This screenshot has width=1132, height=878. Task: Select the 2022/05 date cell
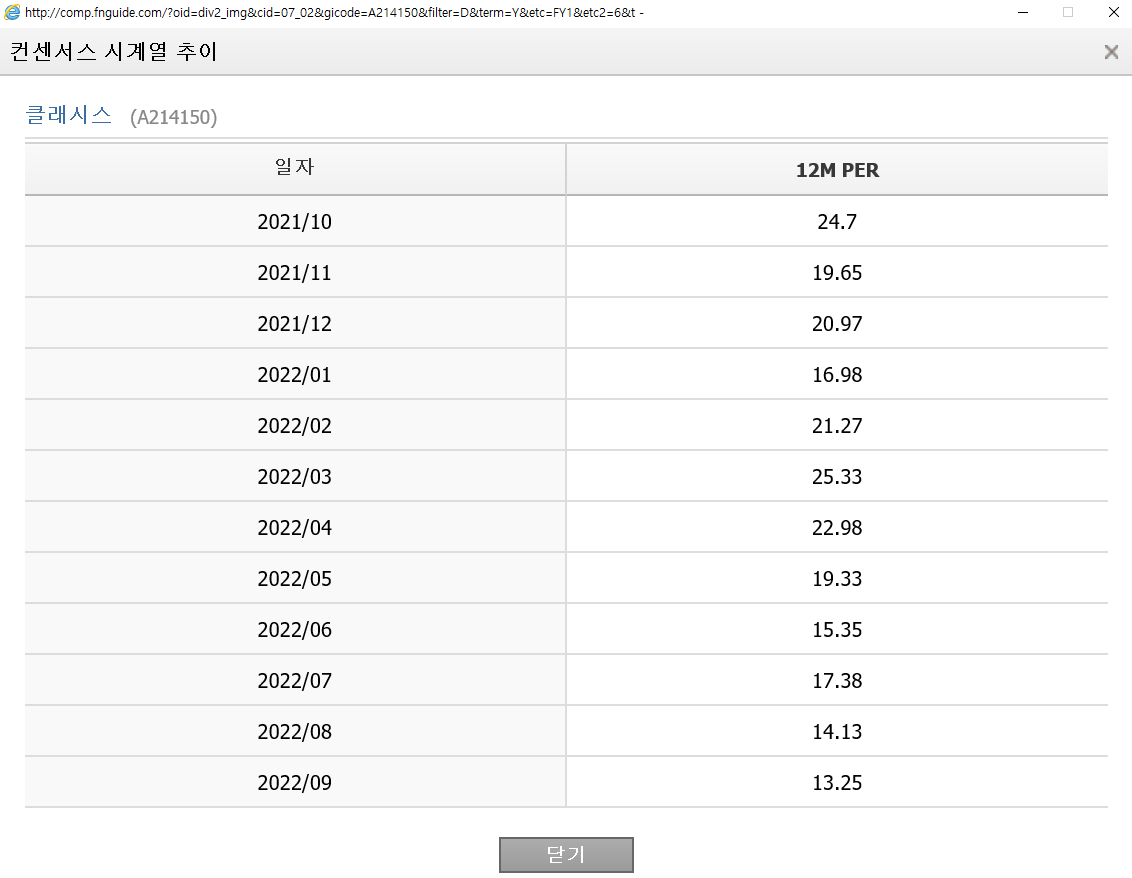click(x=295, y=579)
